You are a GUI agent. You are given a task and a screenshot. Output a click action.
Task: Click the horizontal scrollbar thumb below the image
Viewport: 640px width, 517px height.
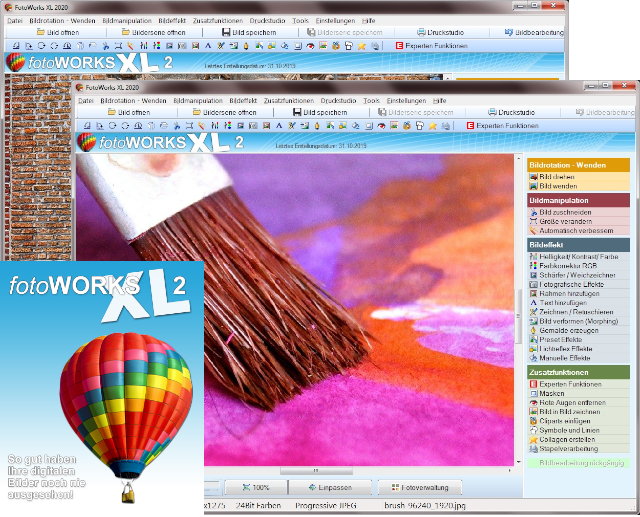(316, 471)
